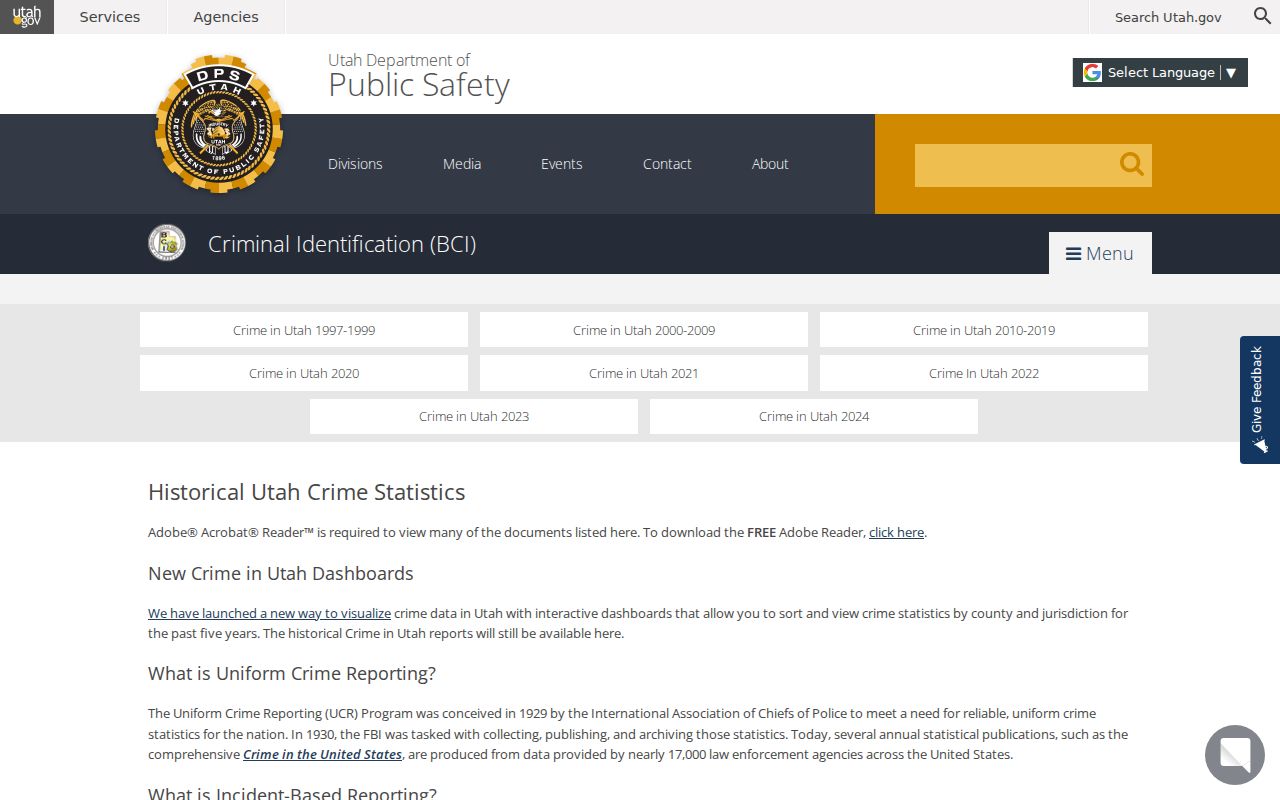Open the chat bubble widget
The height and width of the screenshot is (800, 1280).
[x=1235, y=755]
